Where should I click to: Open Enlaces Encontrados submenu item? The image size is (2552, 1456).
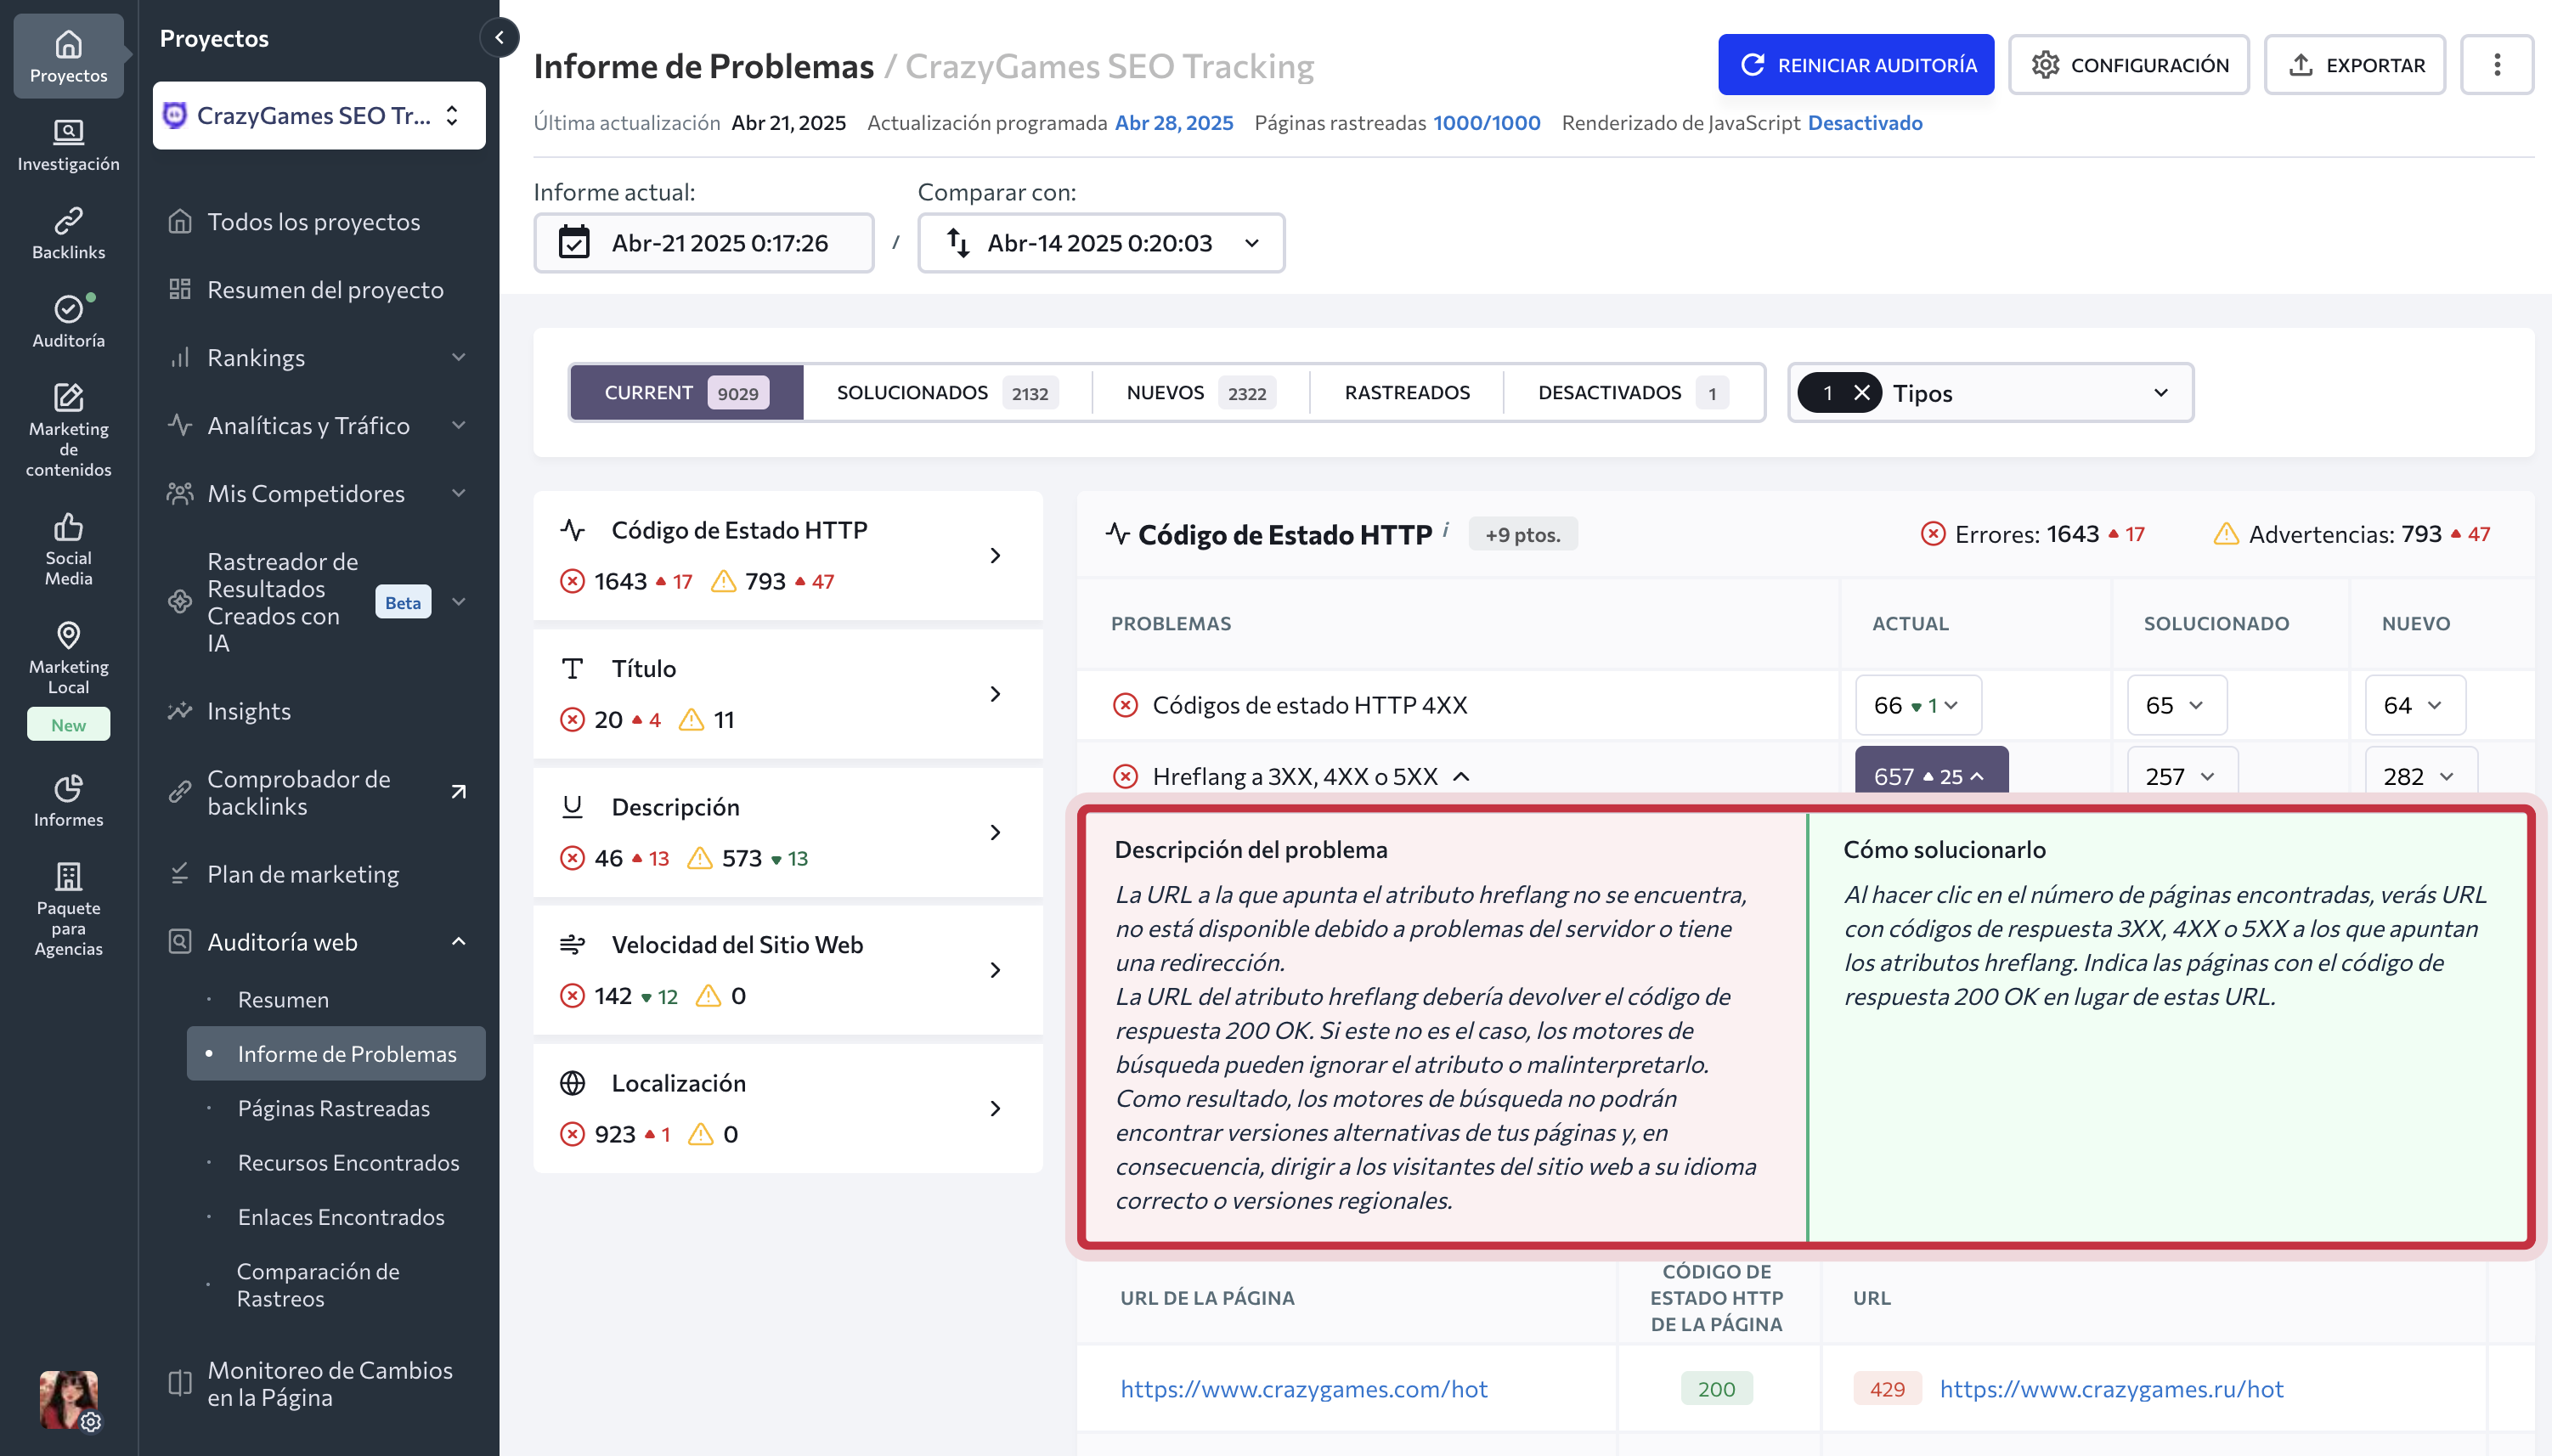pyautogui.click(x=341, y=1217)
